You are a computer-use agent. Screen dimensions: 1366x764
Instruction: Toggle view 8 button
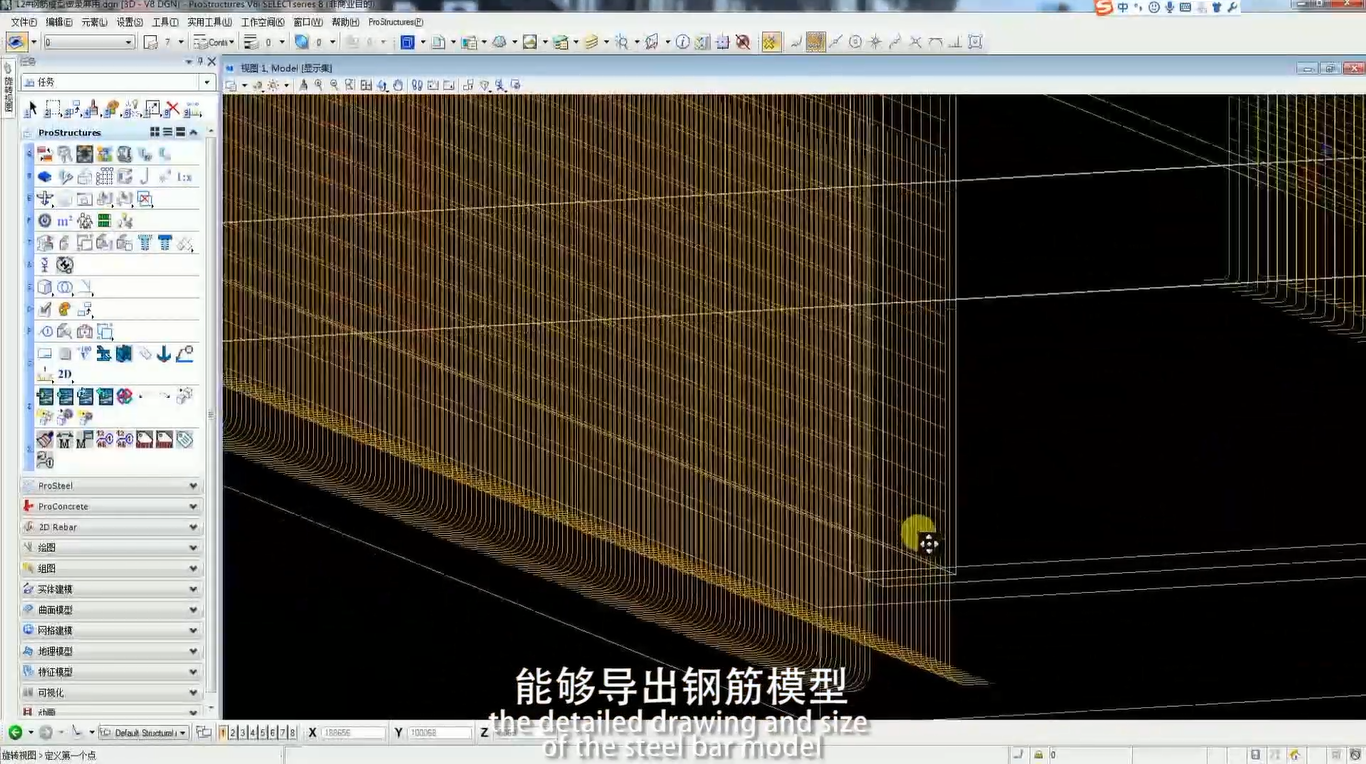click(293, 733)
